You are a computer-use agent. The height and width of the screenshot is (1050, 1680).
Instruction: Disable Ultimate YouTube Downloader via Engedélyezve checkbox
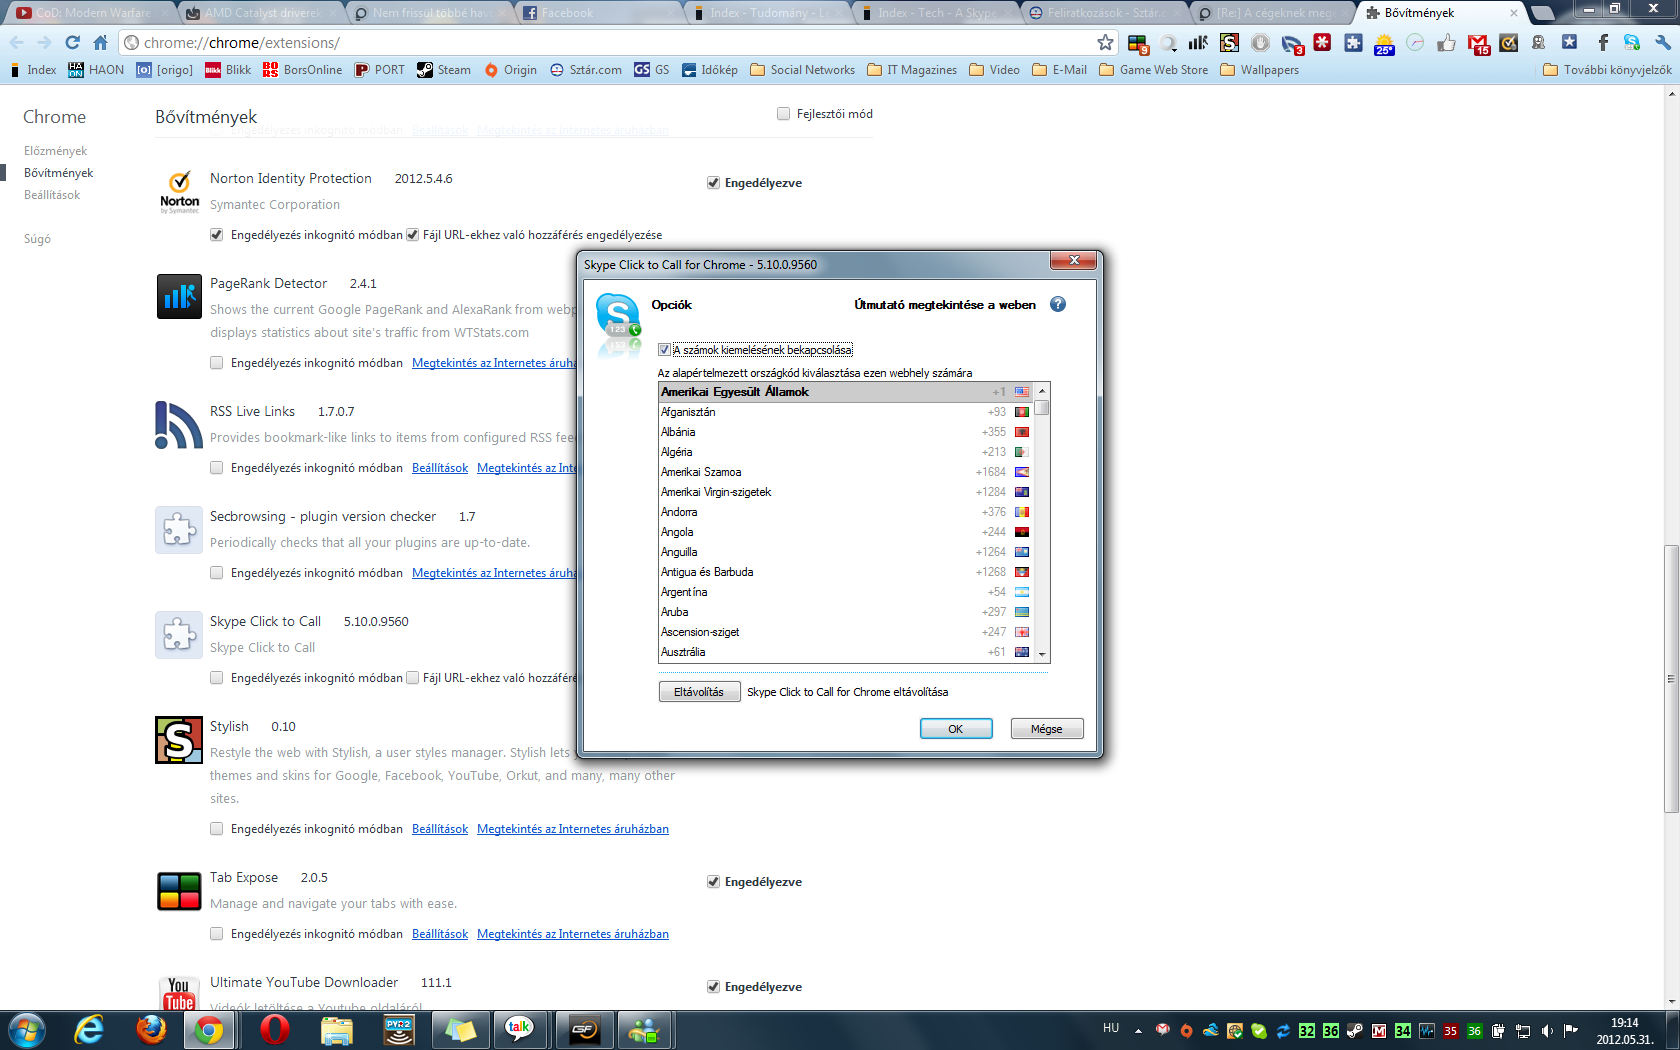(713, 987)
